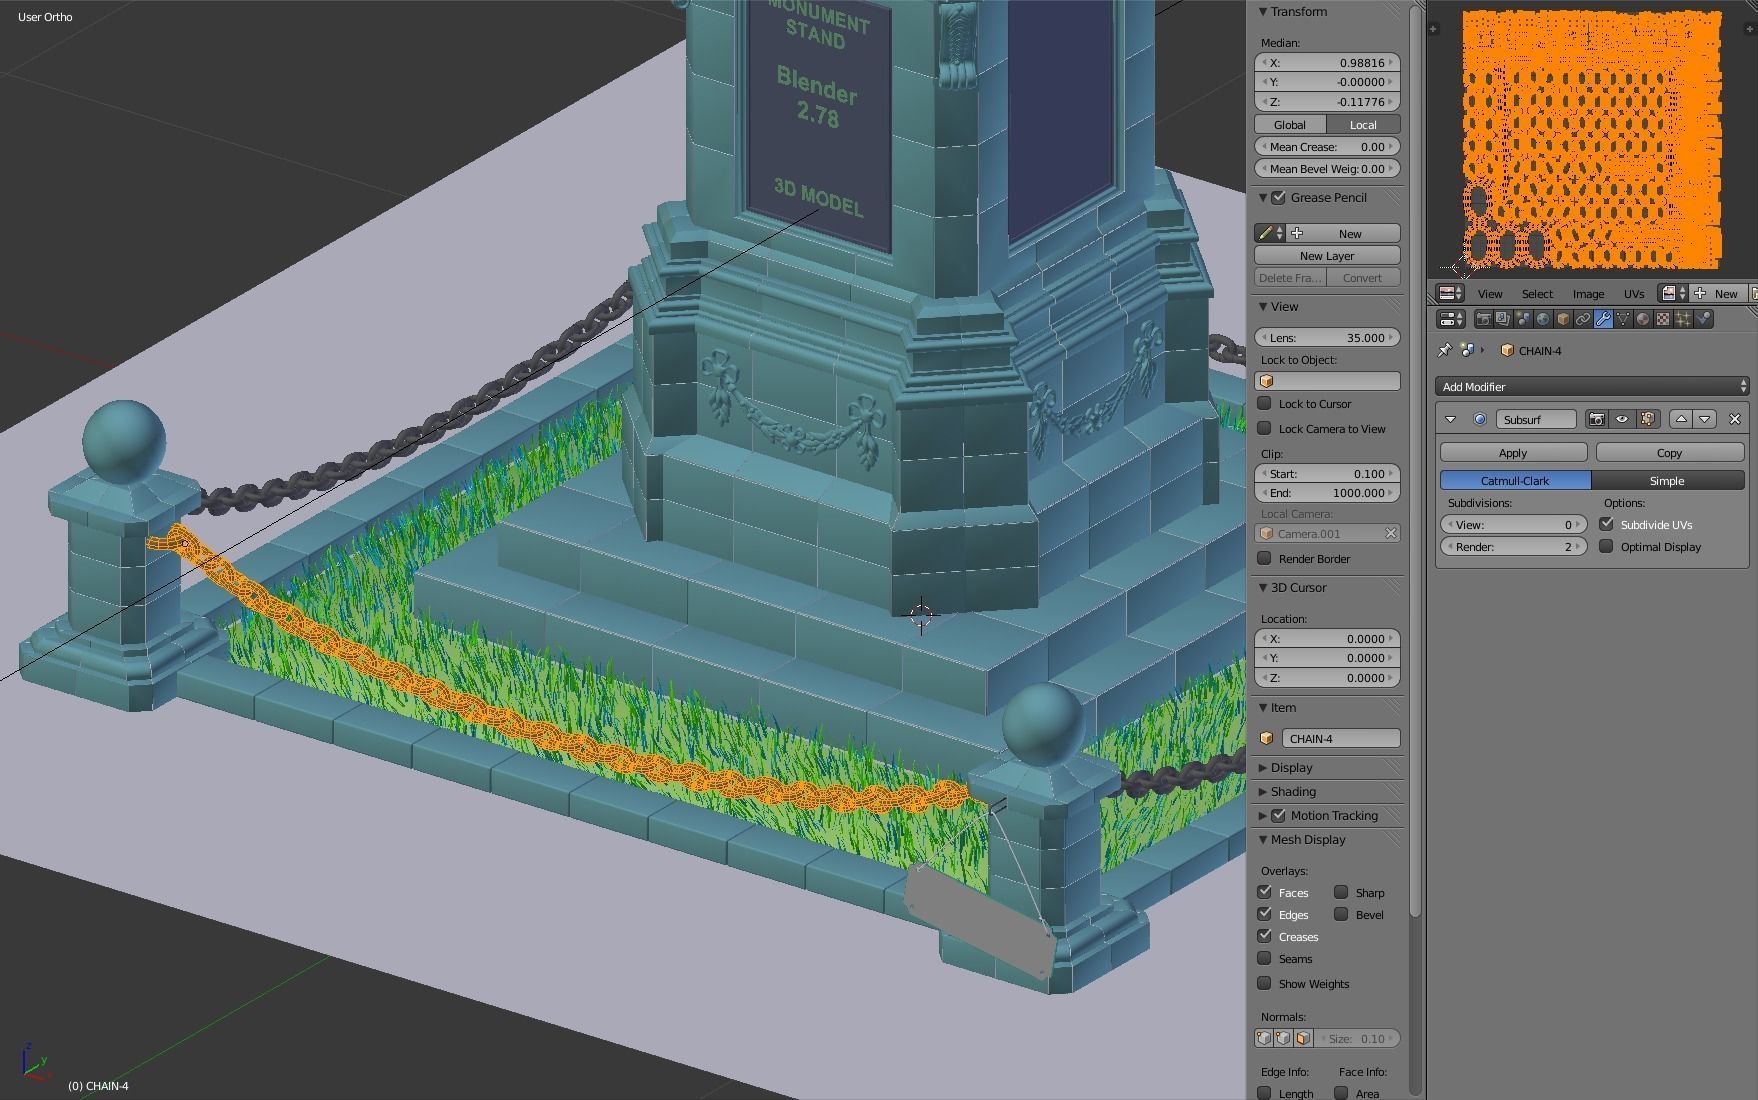Adjust the Lens 35.000 value field
The image size is (1758, 1100).
1327,337
